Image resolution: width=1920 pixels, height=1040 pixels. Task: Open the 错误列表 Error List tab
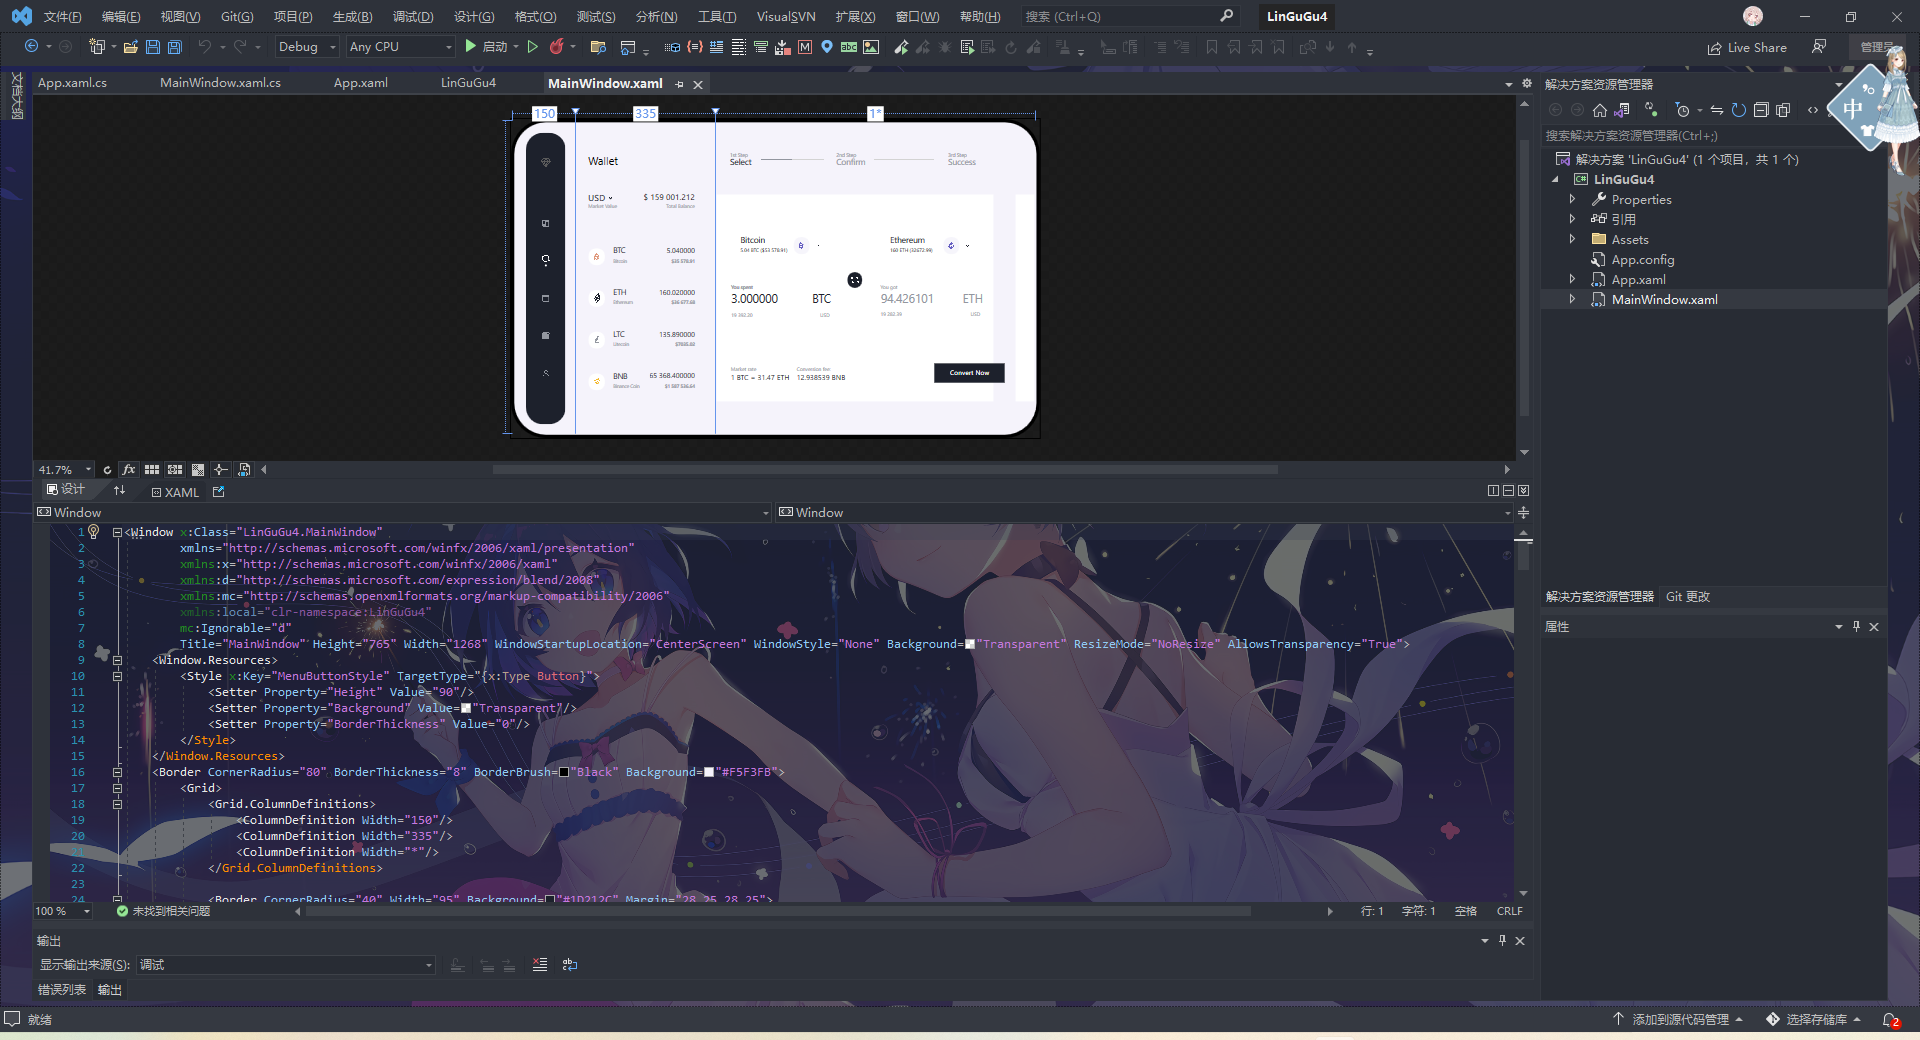62,990
